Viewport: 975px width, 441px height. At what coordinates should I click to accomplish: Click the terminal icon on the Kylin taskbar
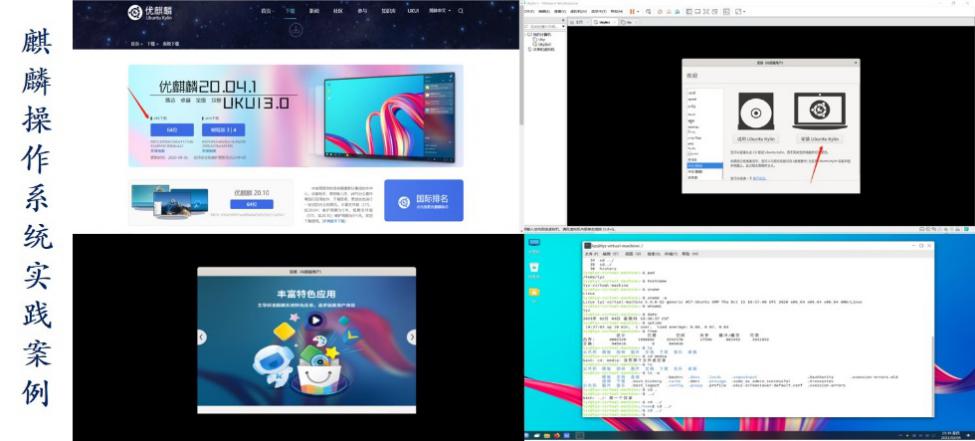click(x=580, y=435)
